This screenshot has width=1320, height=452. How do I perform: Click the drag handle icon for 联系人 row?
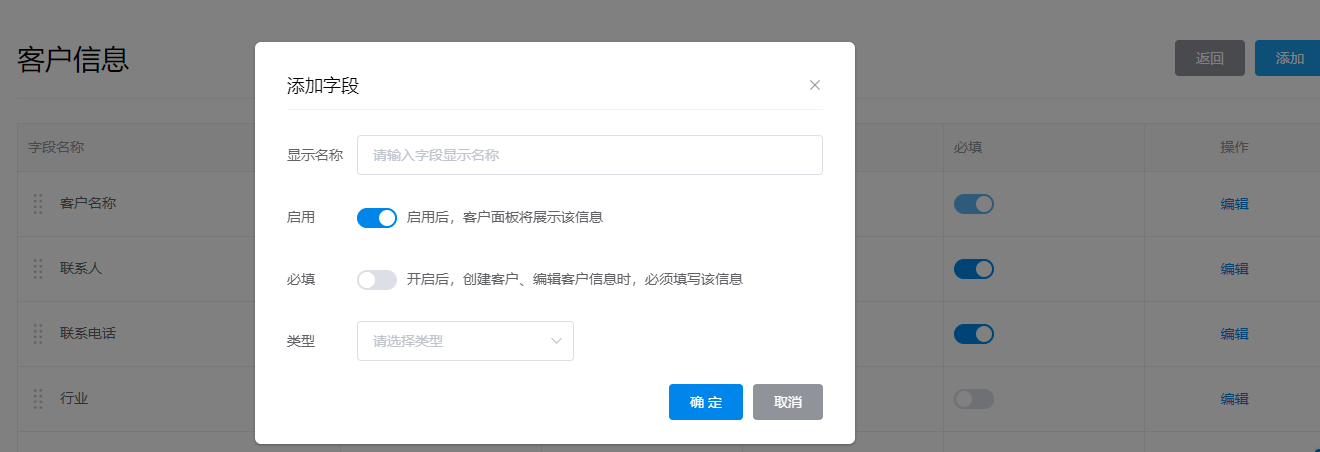(38, 269)
